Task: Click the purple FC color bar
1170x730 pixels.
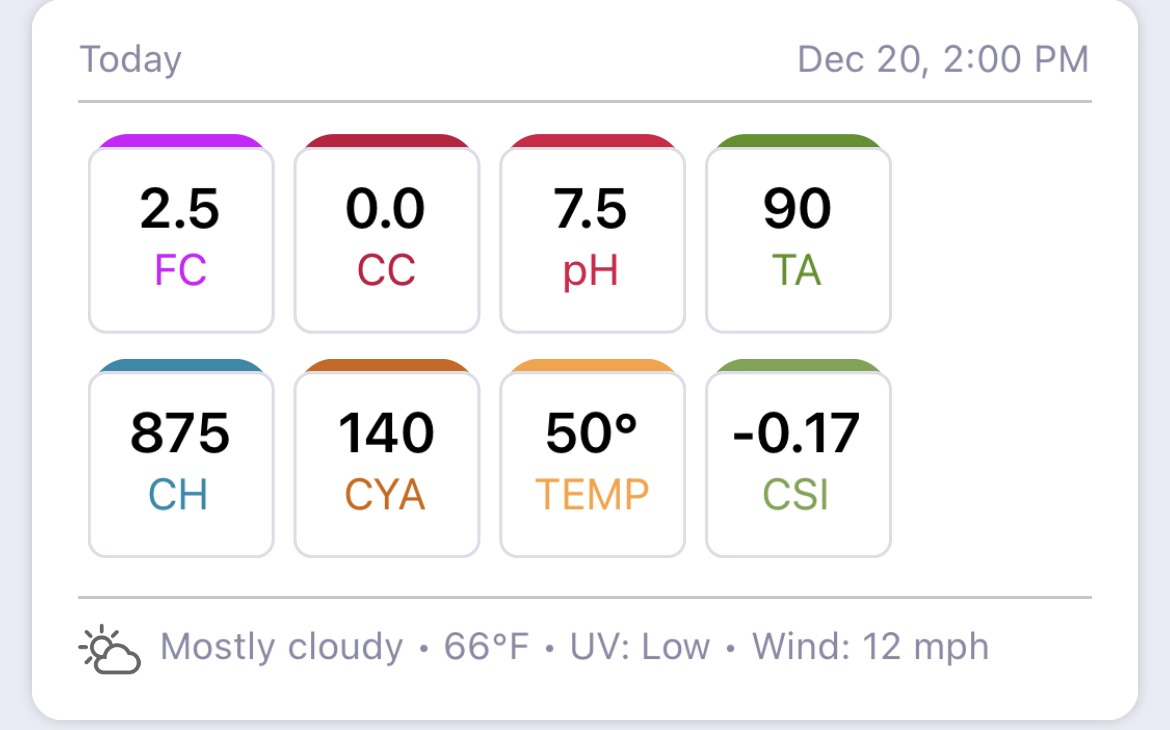Action: tap(181, 140)
